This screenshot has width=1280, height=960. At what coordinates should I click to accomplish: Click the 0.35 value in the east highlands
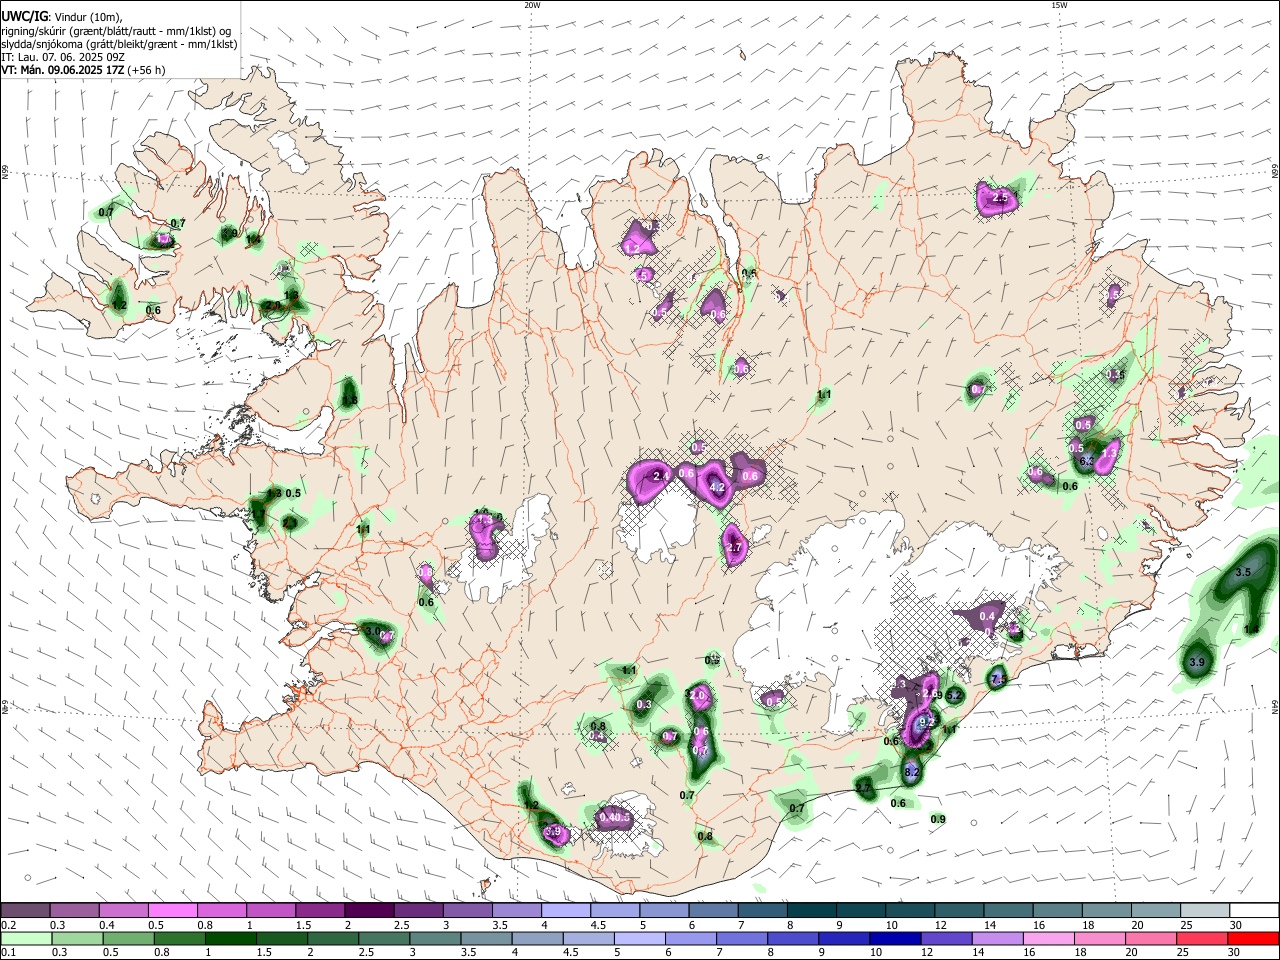coord(1115,375)
